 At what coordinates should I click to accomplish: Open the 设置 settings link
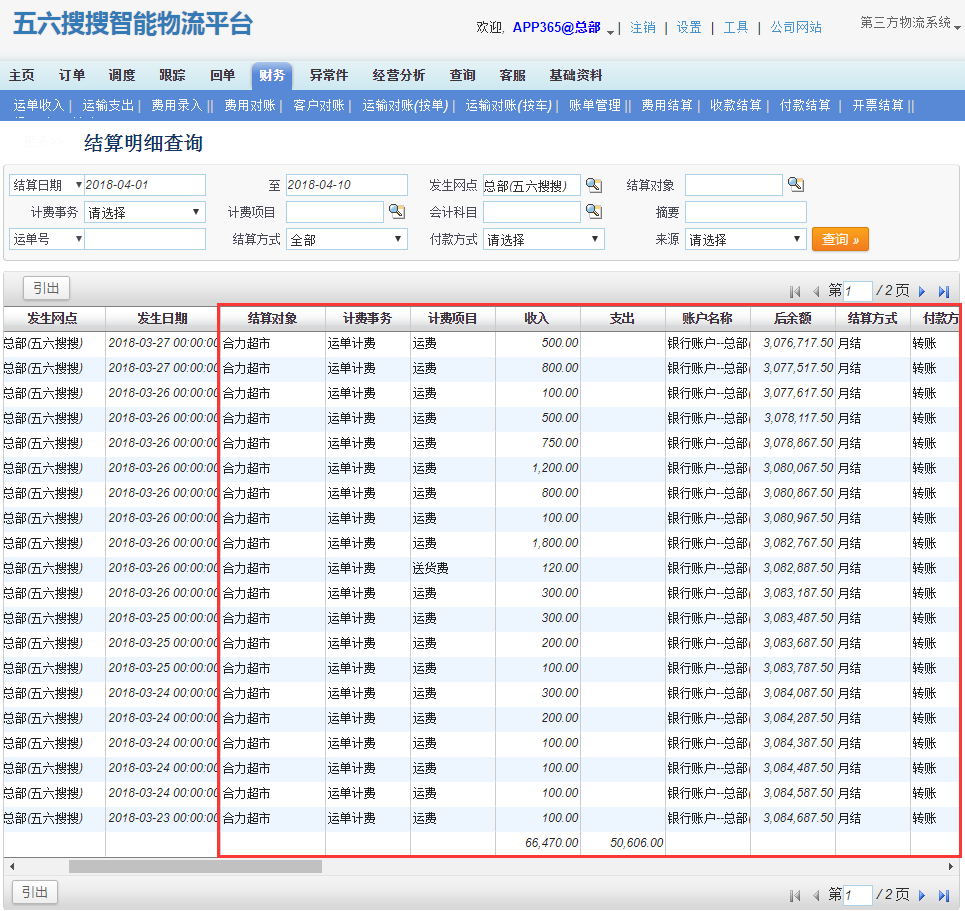[689, 27]
